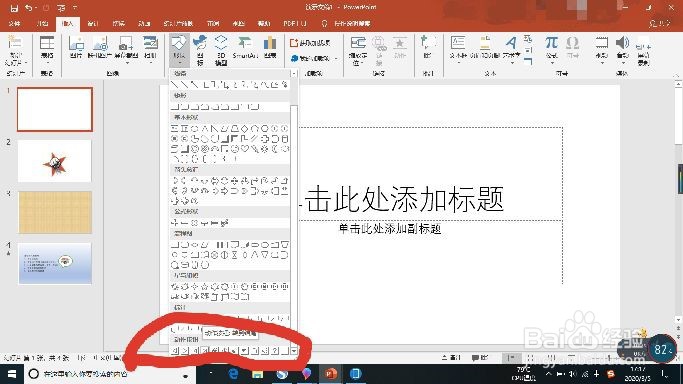Screen dimensions: 683x384
Task: Switch to the Animations (动画) tab
Action: click(x=144, y=24)
